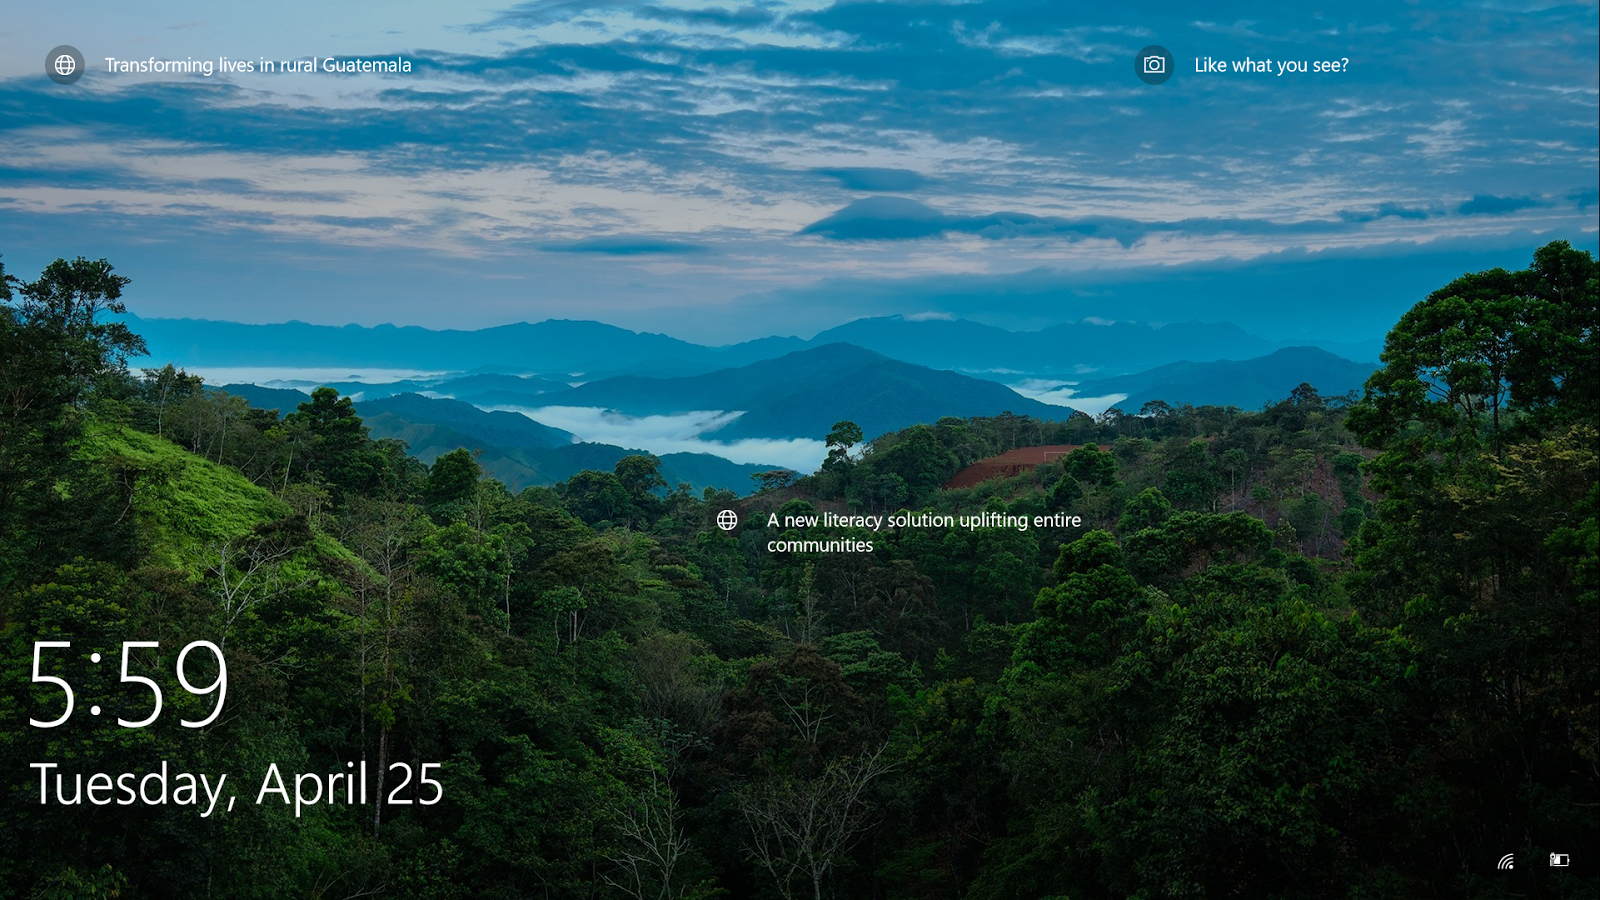Open 'A new literacy solution uplifting entire communities'

[924, 532]
